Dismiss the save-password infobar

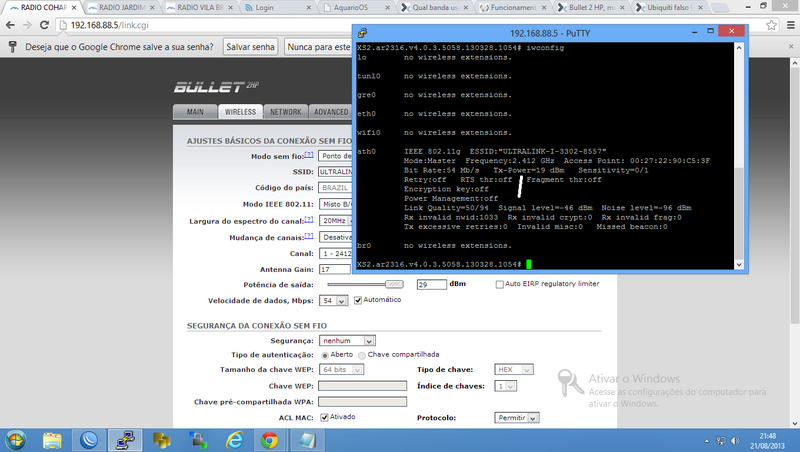click(791, 46)
